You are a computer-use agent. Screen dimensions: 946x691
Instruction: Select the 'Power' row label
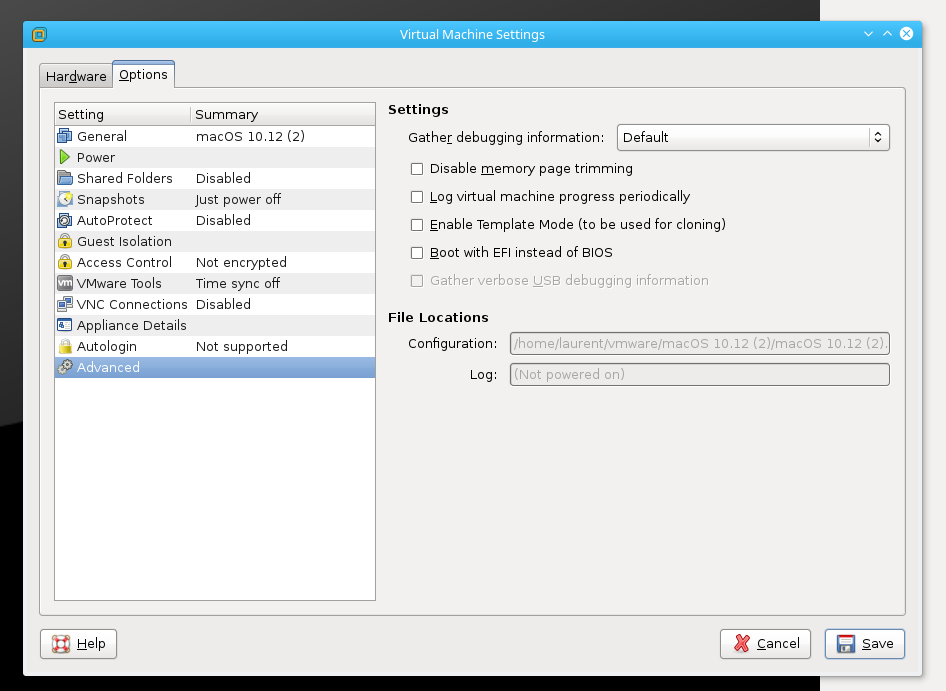pos(96,158)
